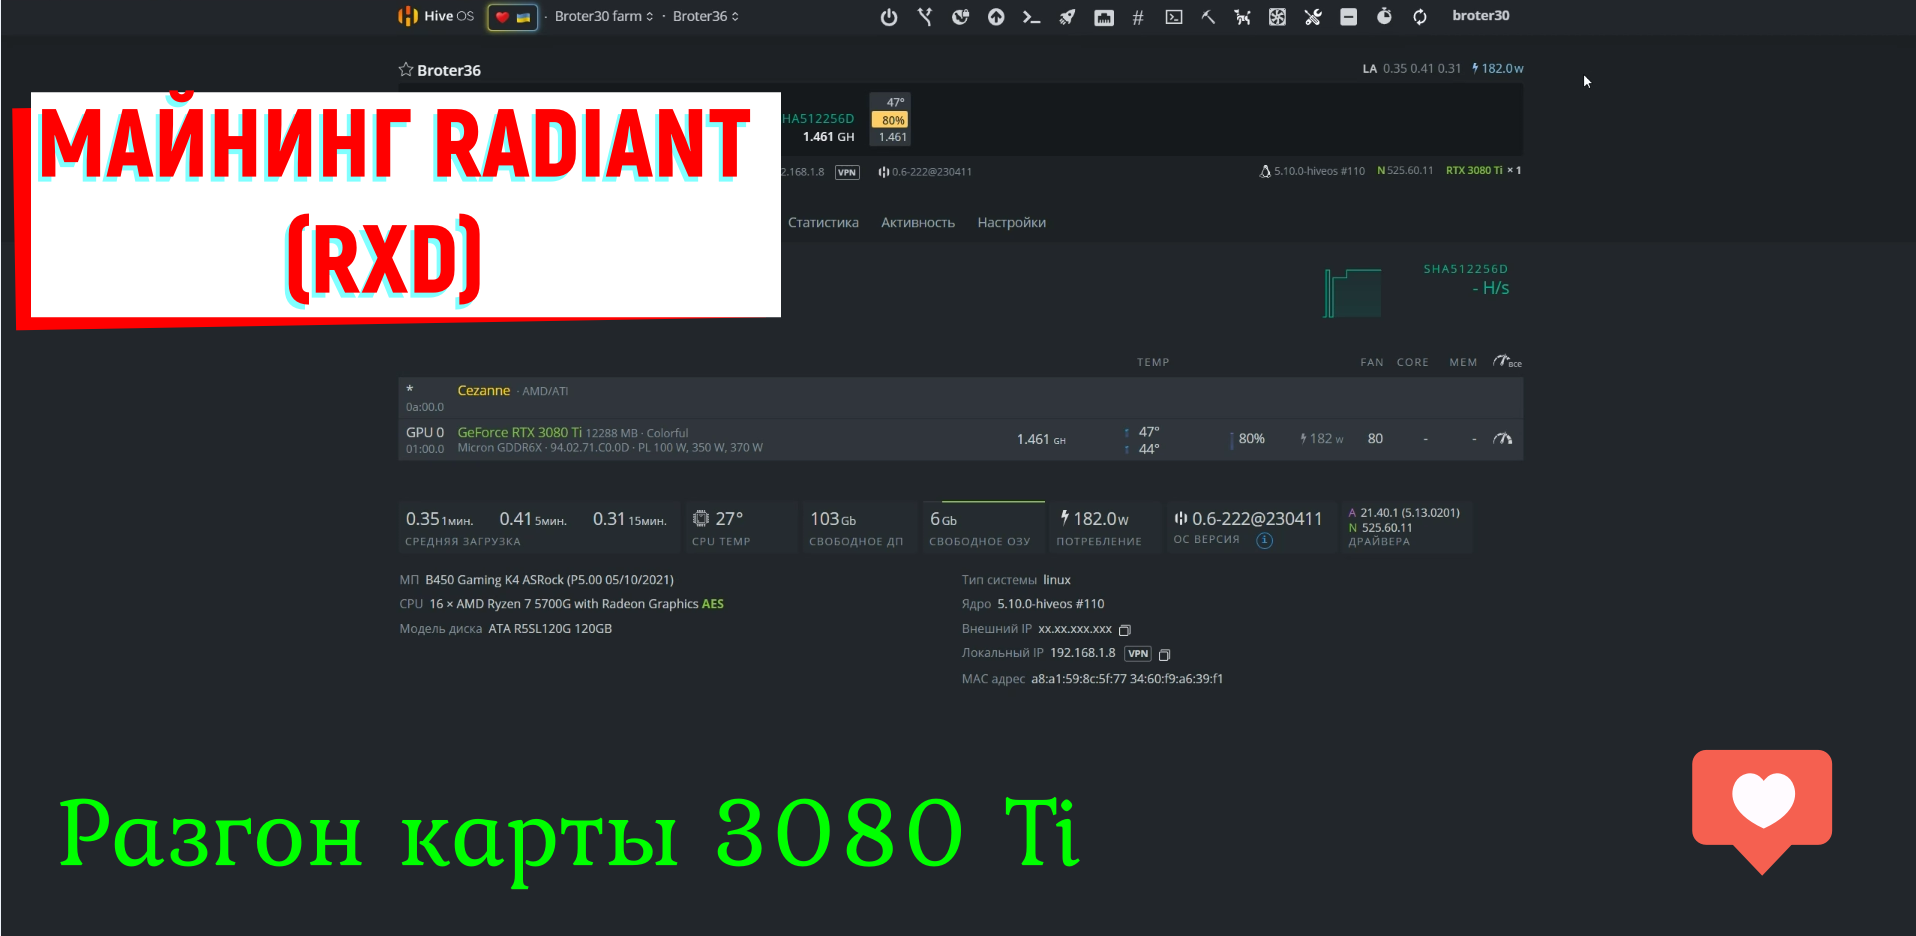Click the fan icon in the toolbar

1277,17
